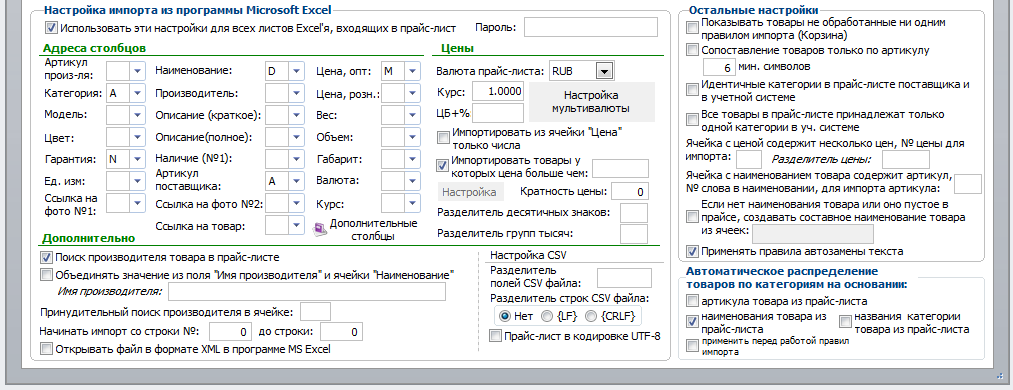Enable создавать составное наименование товара checkbox
Screen dimensions: 1013x390
(693, 218)
